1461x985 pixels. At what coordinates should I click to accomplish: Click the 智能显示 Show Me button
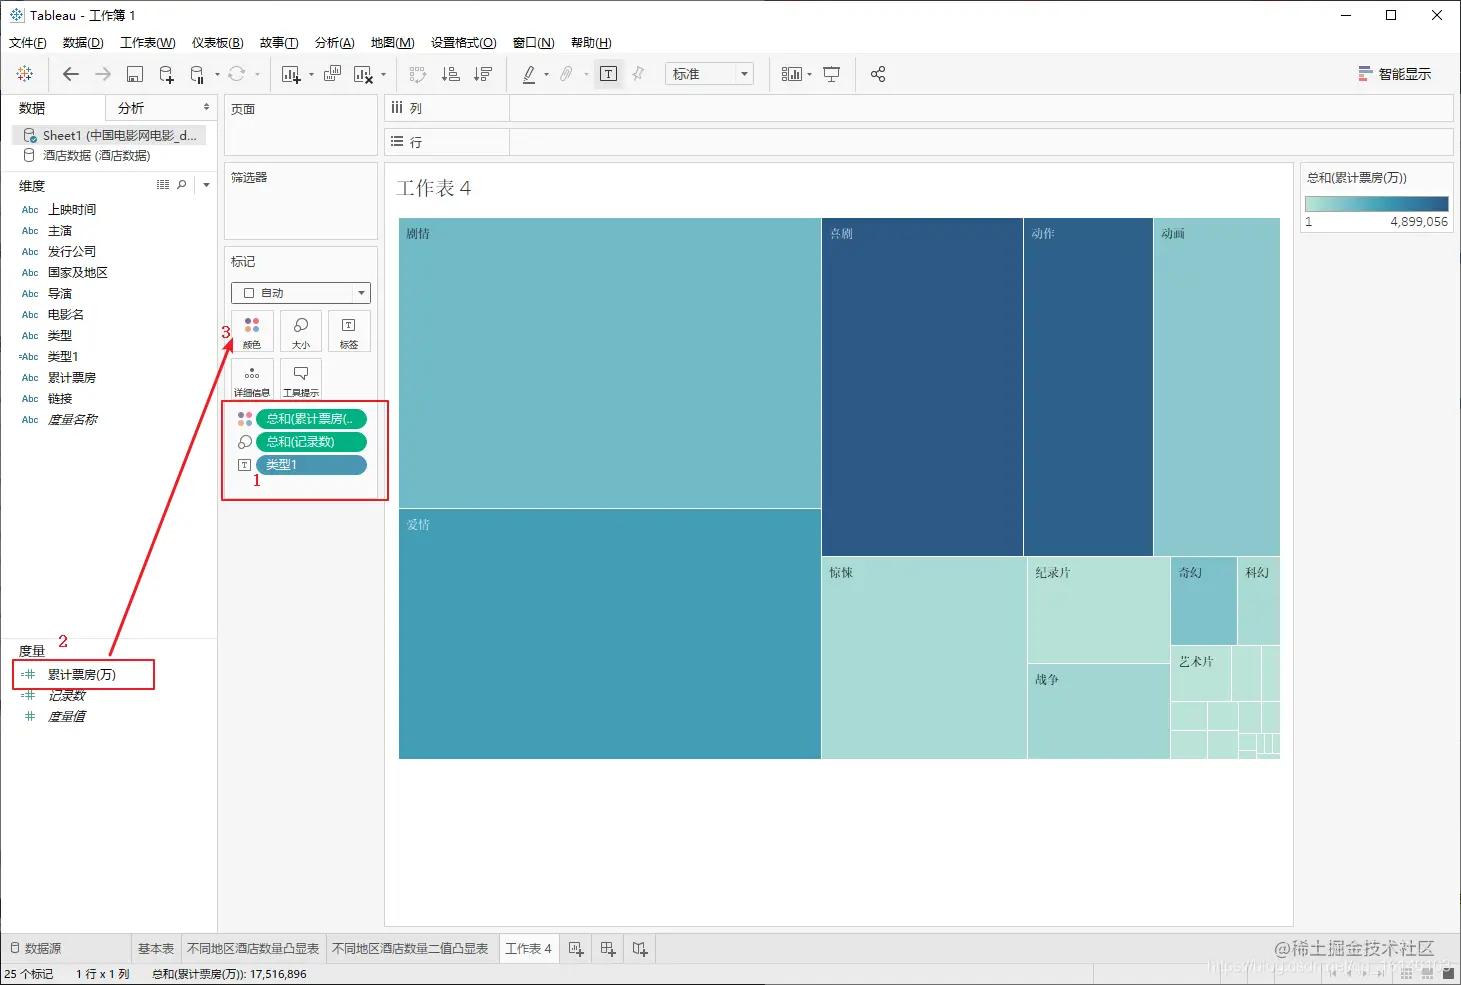(x=1394, y=74)
